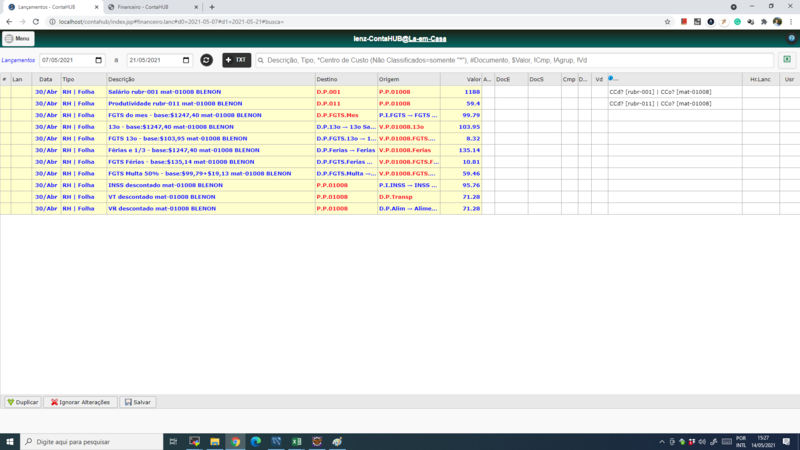Go back in browser history
The height and width of the screenshot is (450, 800).
point(9,22)
